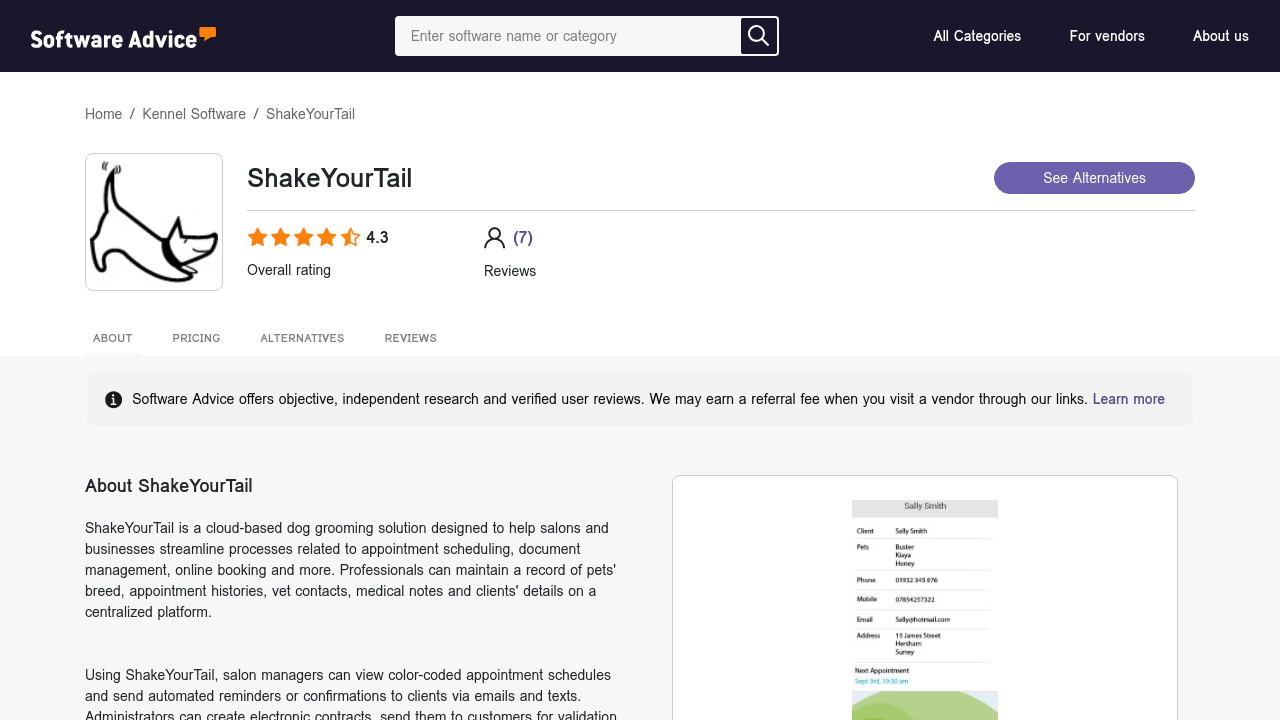Viewport: 1280px width, 720px height.
Task: Open the About us link in header
Action: [x=1220, y=36]
